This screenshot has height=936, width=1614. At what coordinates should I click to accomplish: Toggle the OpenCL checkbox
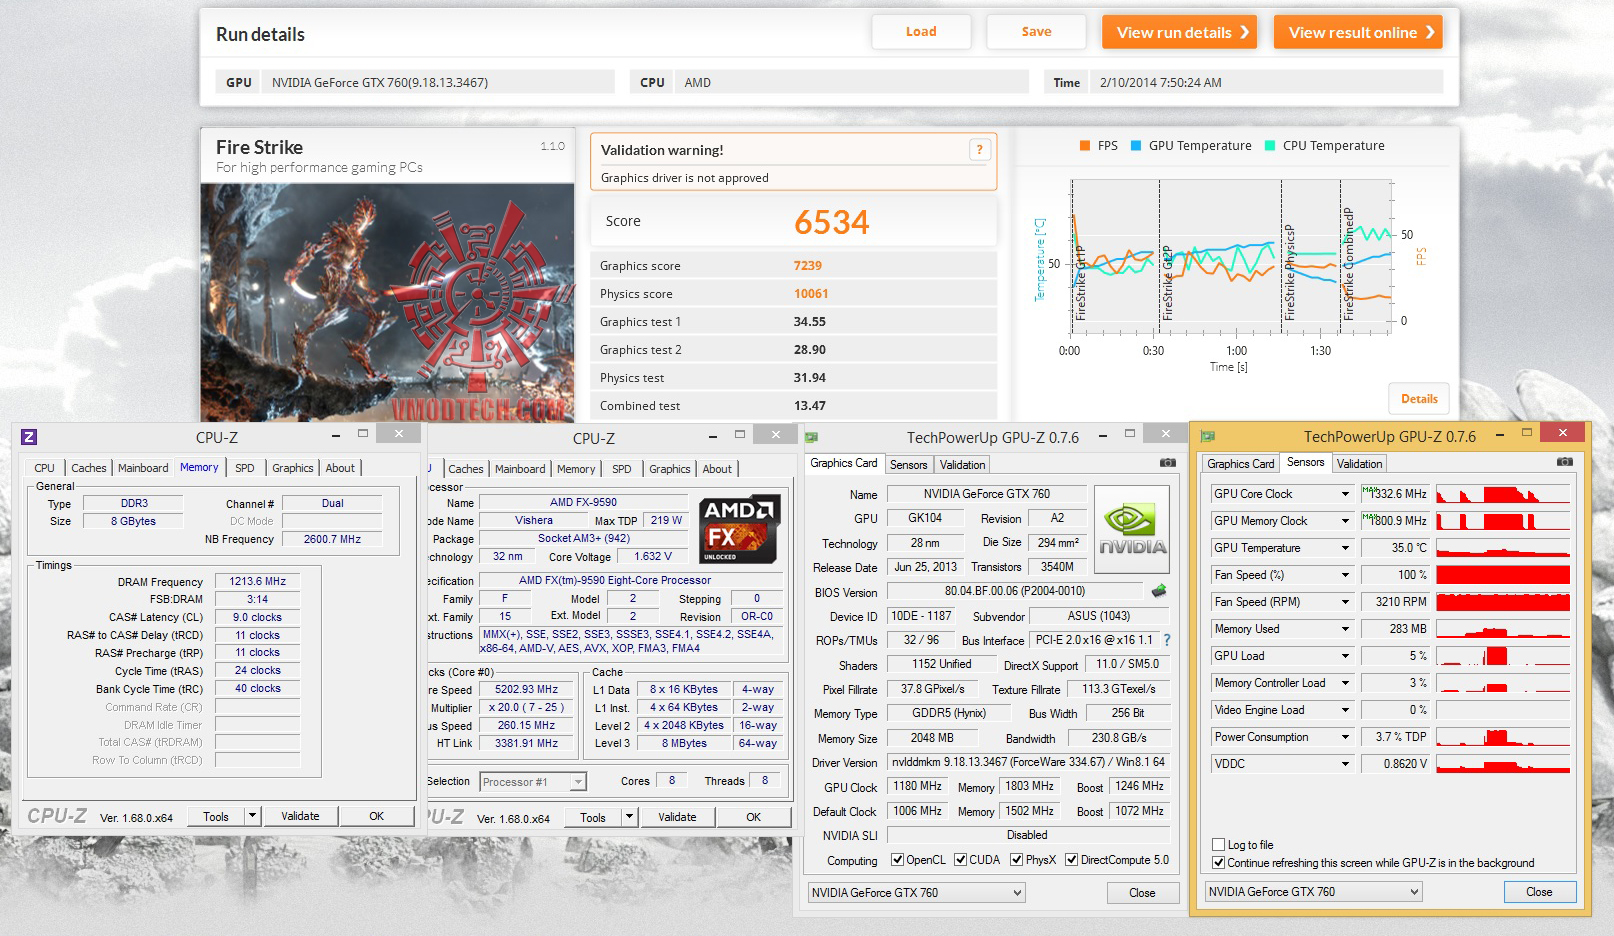pos(898,860)
